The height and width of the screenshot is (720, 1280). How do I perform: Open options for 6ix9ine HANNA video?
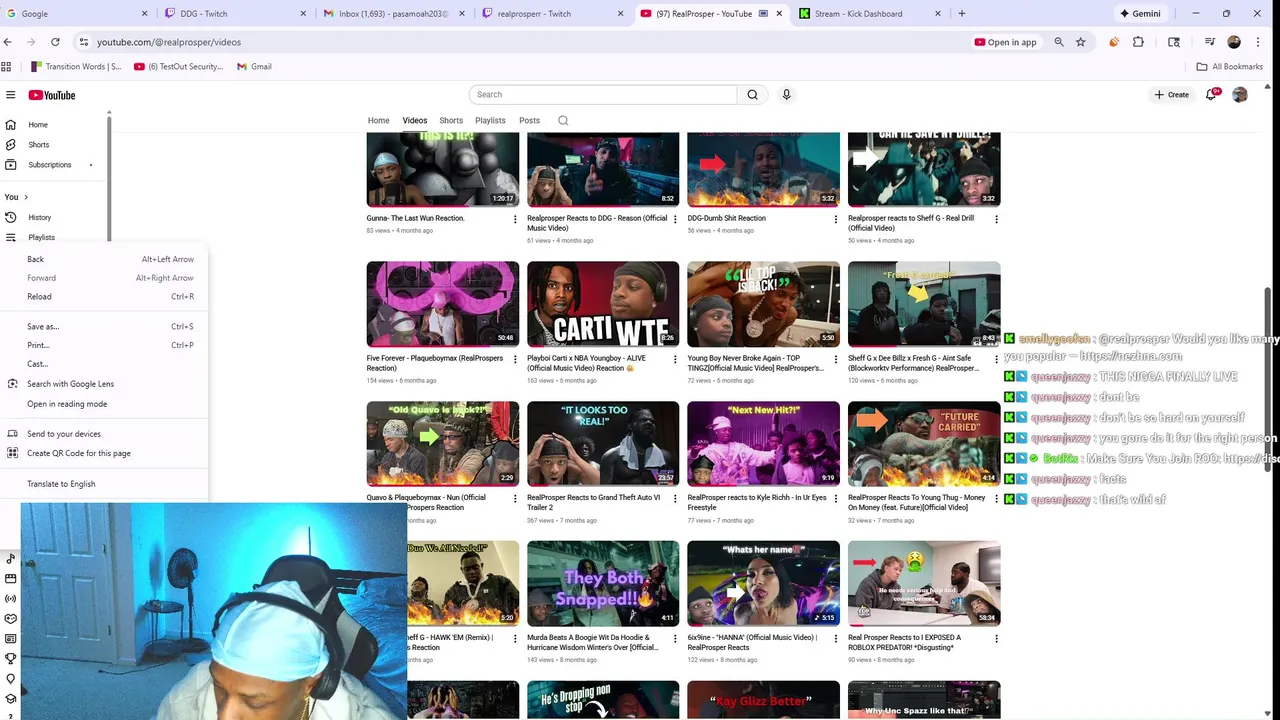pos(836,638)
